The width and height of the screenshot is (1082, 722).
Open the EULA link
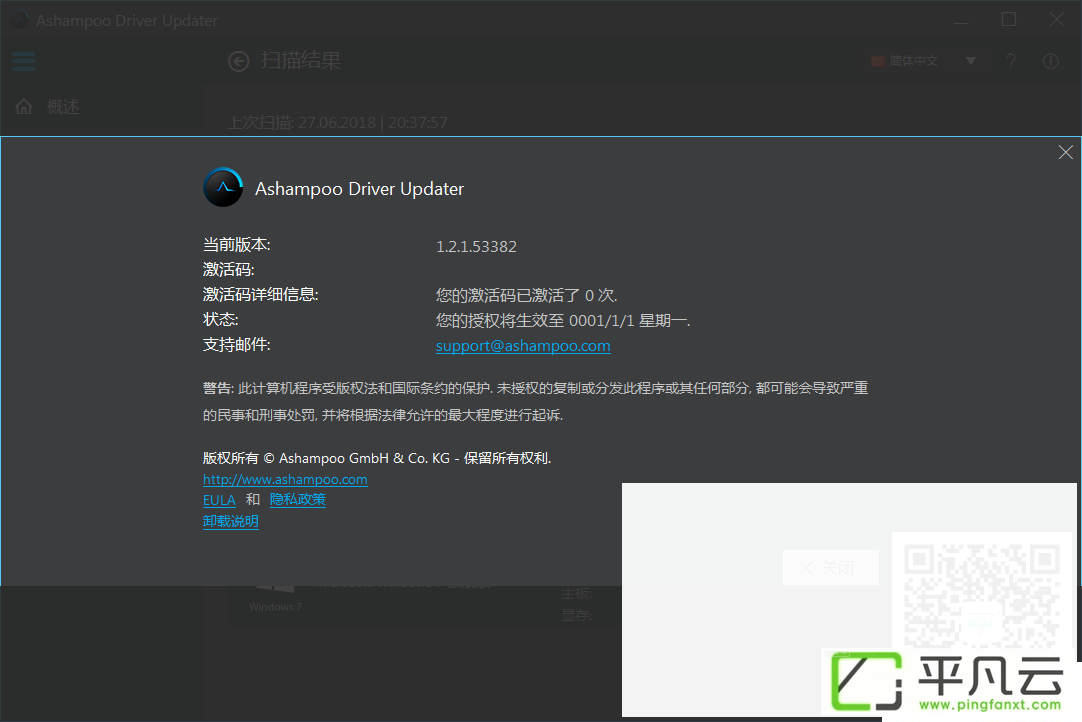pyautogui.click(x=219, y=500)
